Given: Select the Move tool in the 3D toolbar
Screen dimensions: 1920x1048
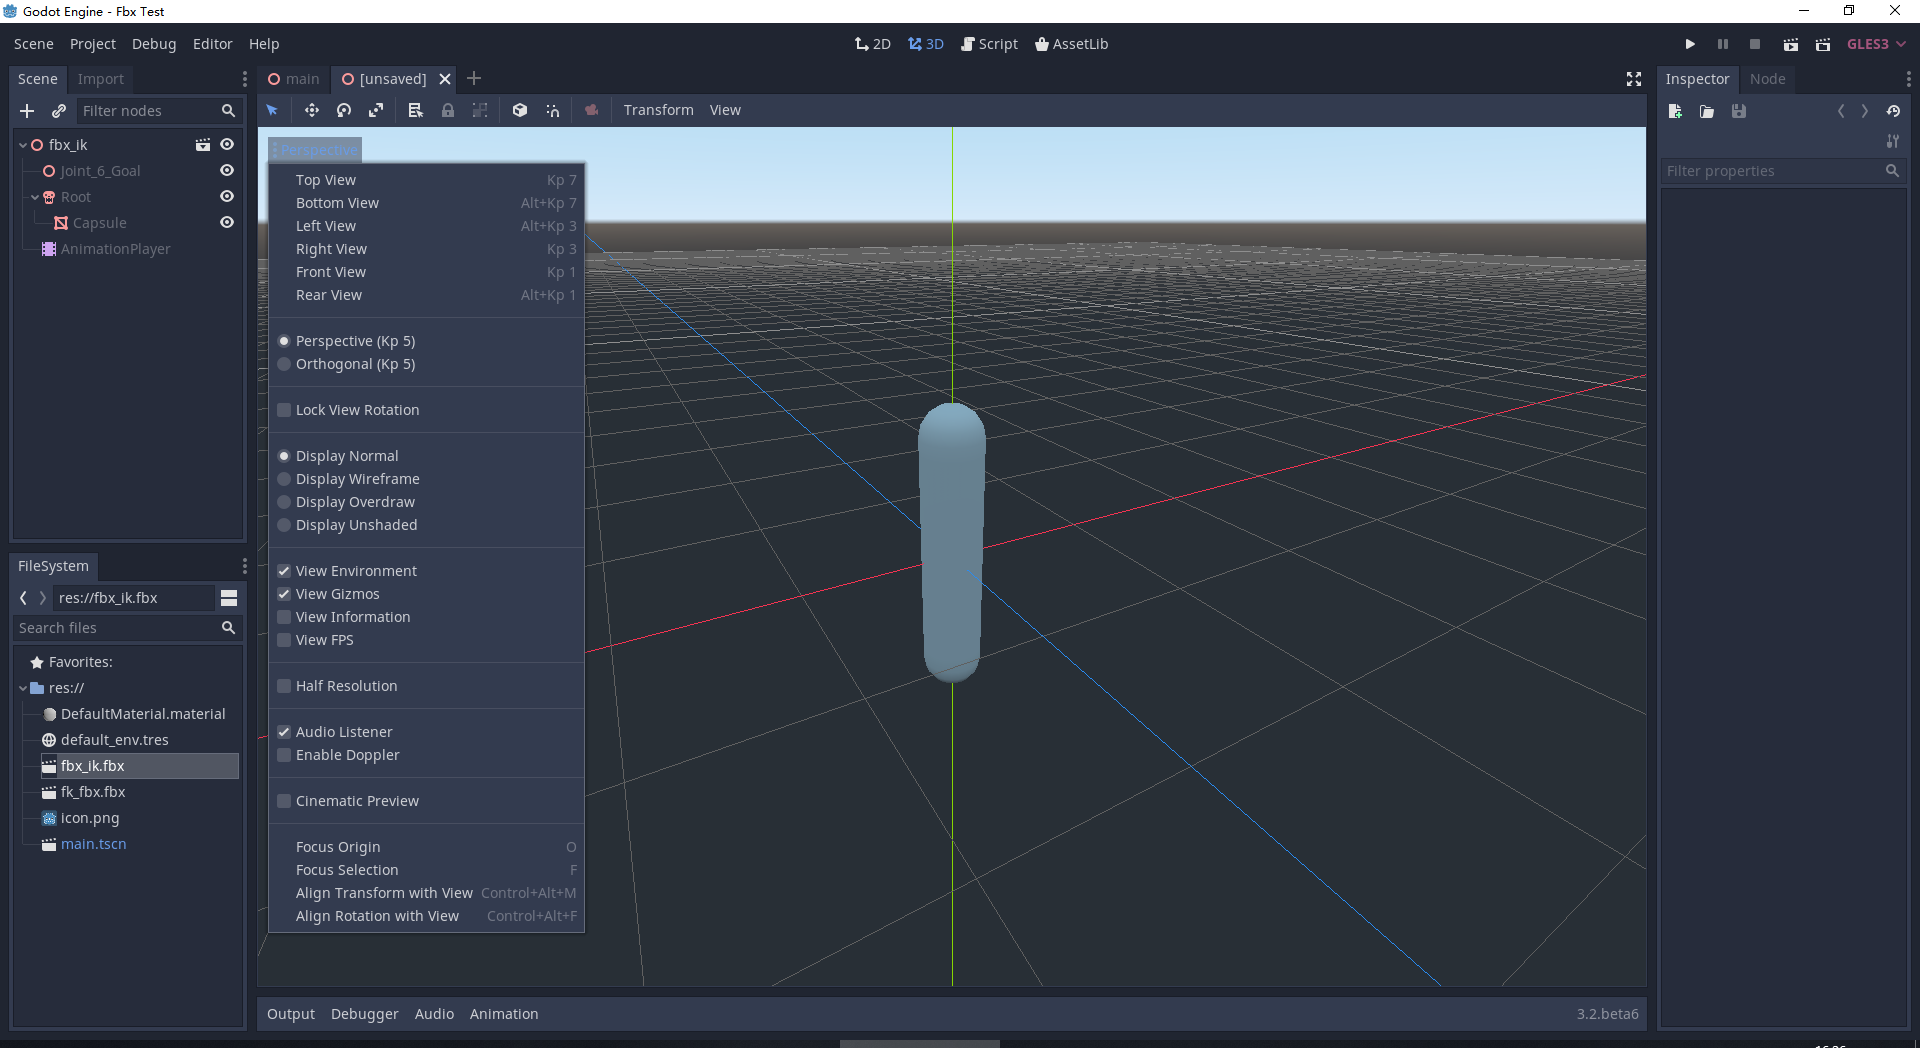Looking at the screenshot, I should coord(312,110).
